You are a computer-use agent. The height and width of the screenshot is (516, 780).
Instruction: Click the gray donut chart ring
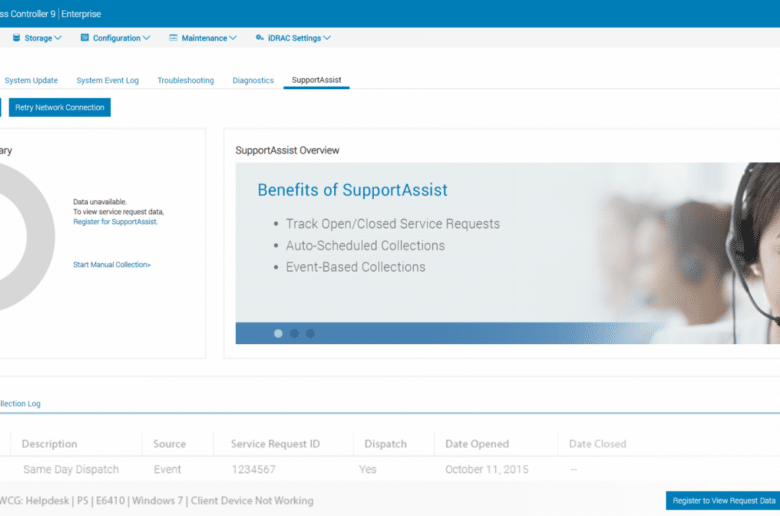[x=40, y=237]
